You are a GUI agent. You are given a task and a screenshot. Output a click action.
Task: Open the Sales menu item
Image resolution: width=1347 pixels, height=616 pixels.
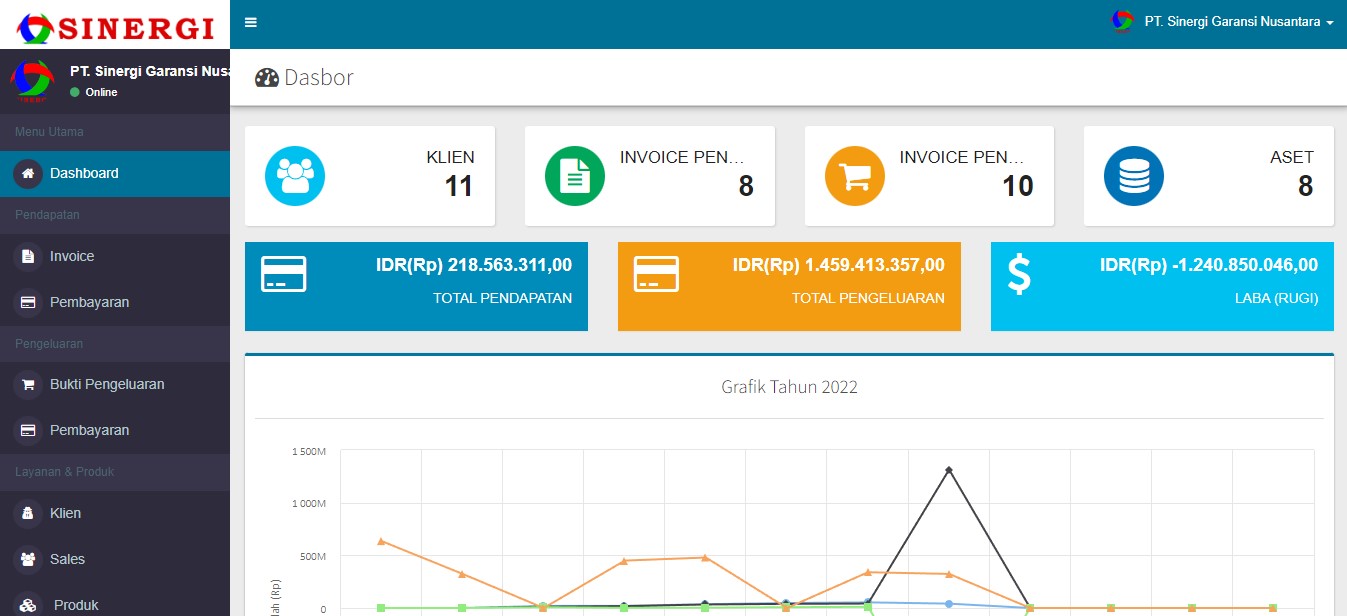pos(67,559)
